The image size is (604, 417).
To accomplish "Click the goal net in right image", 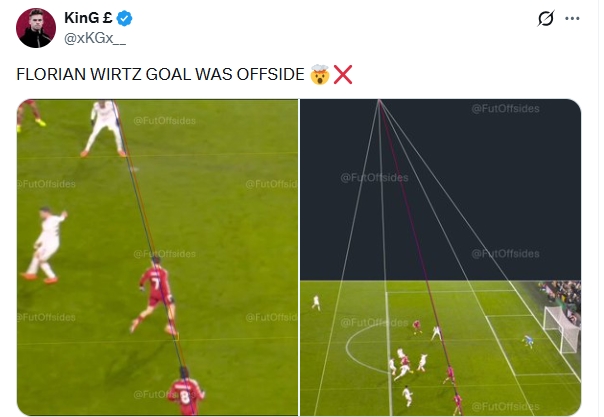I will click(x=562, y=328).
